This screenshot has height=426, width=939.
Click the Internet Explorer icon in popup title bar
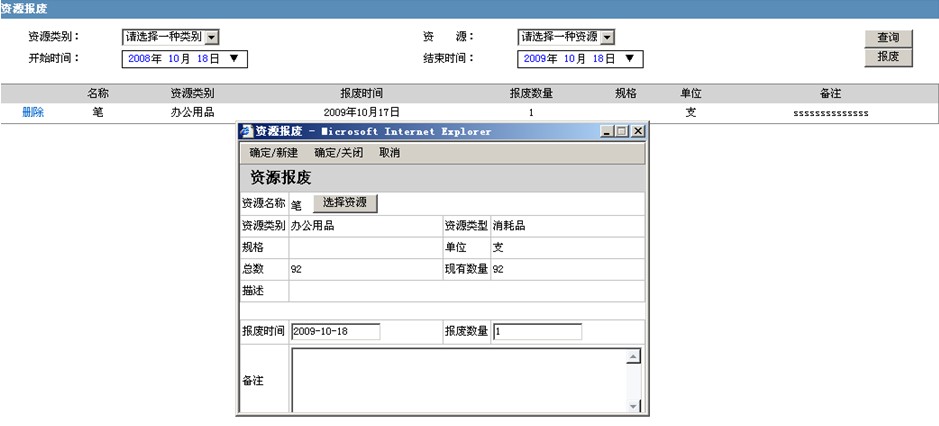click(246, 131)
